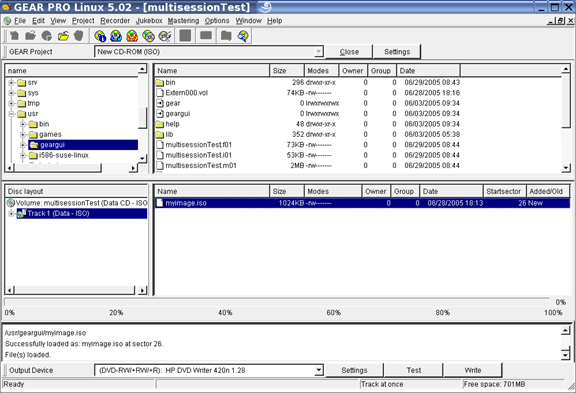The image size is (576, 393).
Task: Click the greyed open-folder icon beside the new project icon
Action: tap(30, 36)
